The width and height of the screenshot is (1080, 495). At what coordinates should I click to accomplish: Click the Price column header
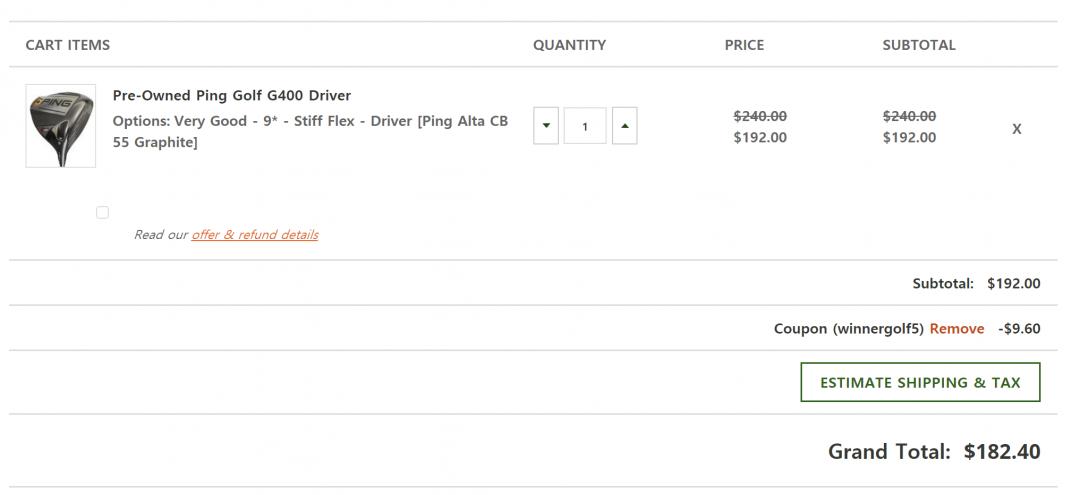click(x=744, y=45)
